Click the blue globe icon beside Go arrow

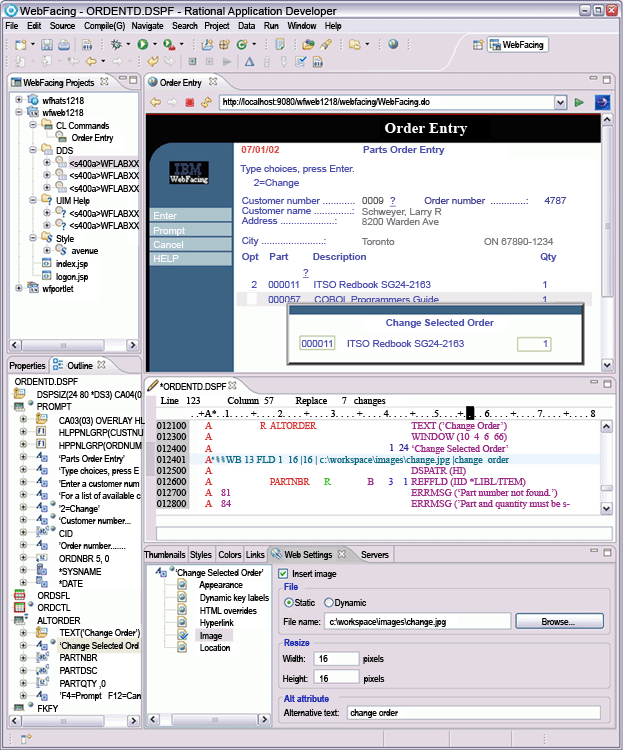[602, 102]
